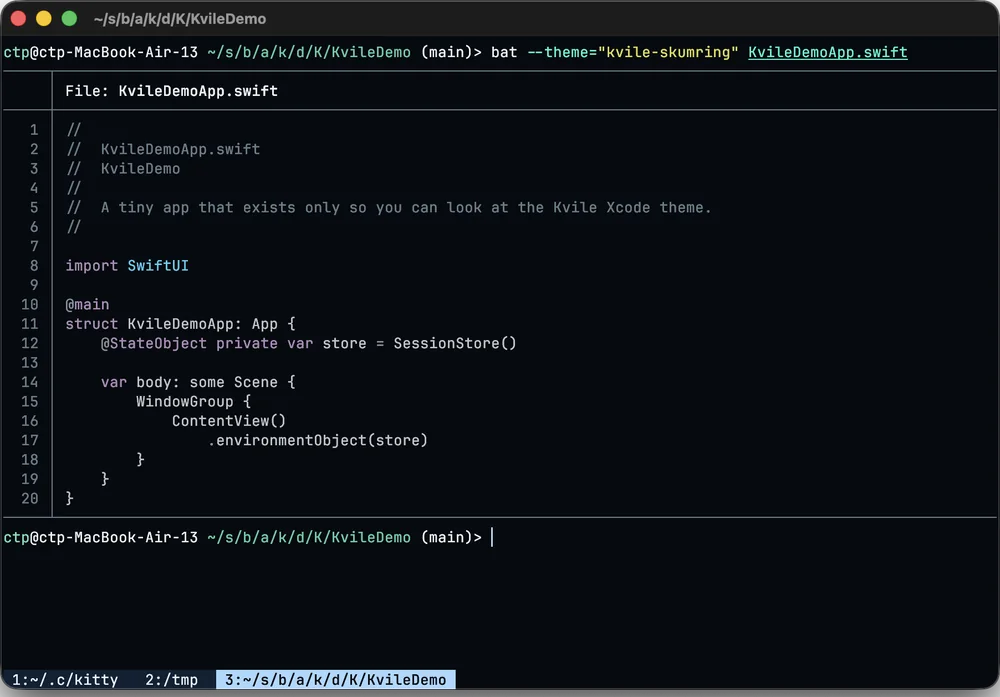Screen dimensions: 1000x697
Task: Click the bottom shell prompt cursor
Action: (x=492, y=538)
